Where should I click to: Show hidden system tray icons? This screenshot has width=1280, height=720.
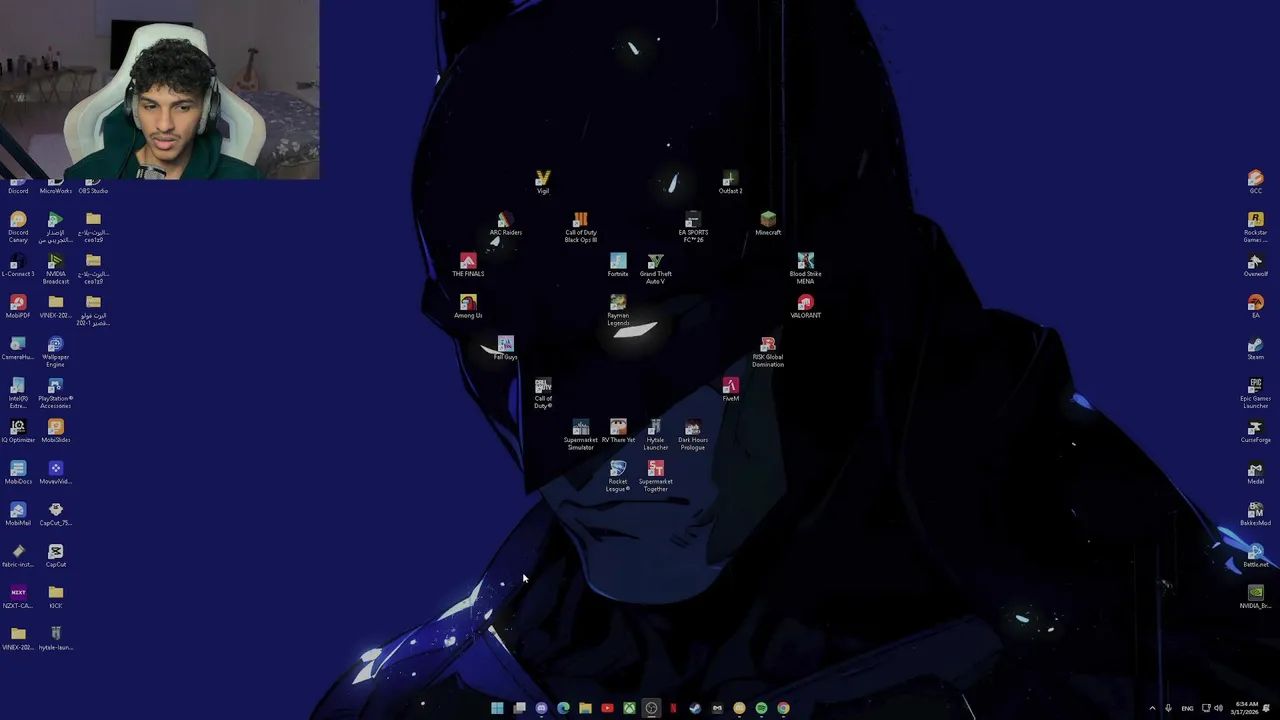(1152, 708)
